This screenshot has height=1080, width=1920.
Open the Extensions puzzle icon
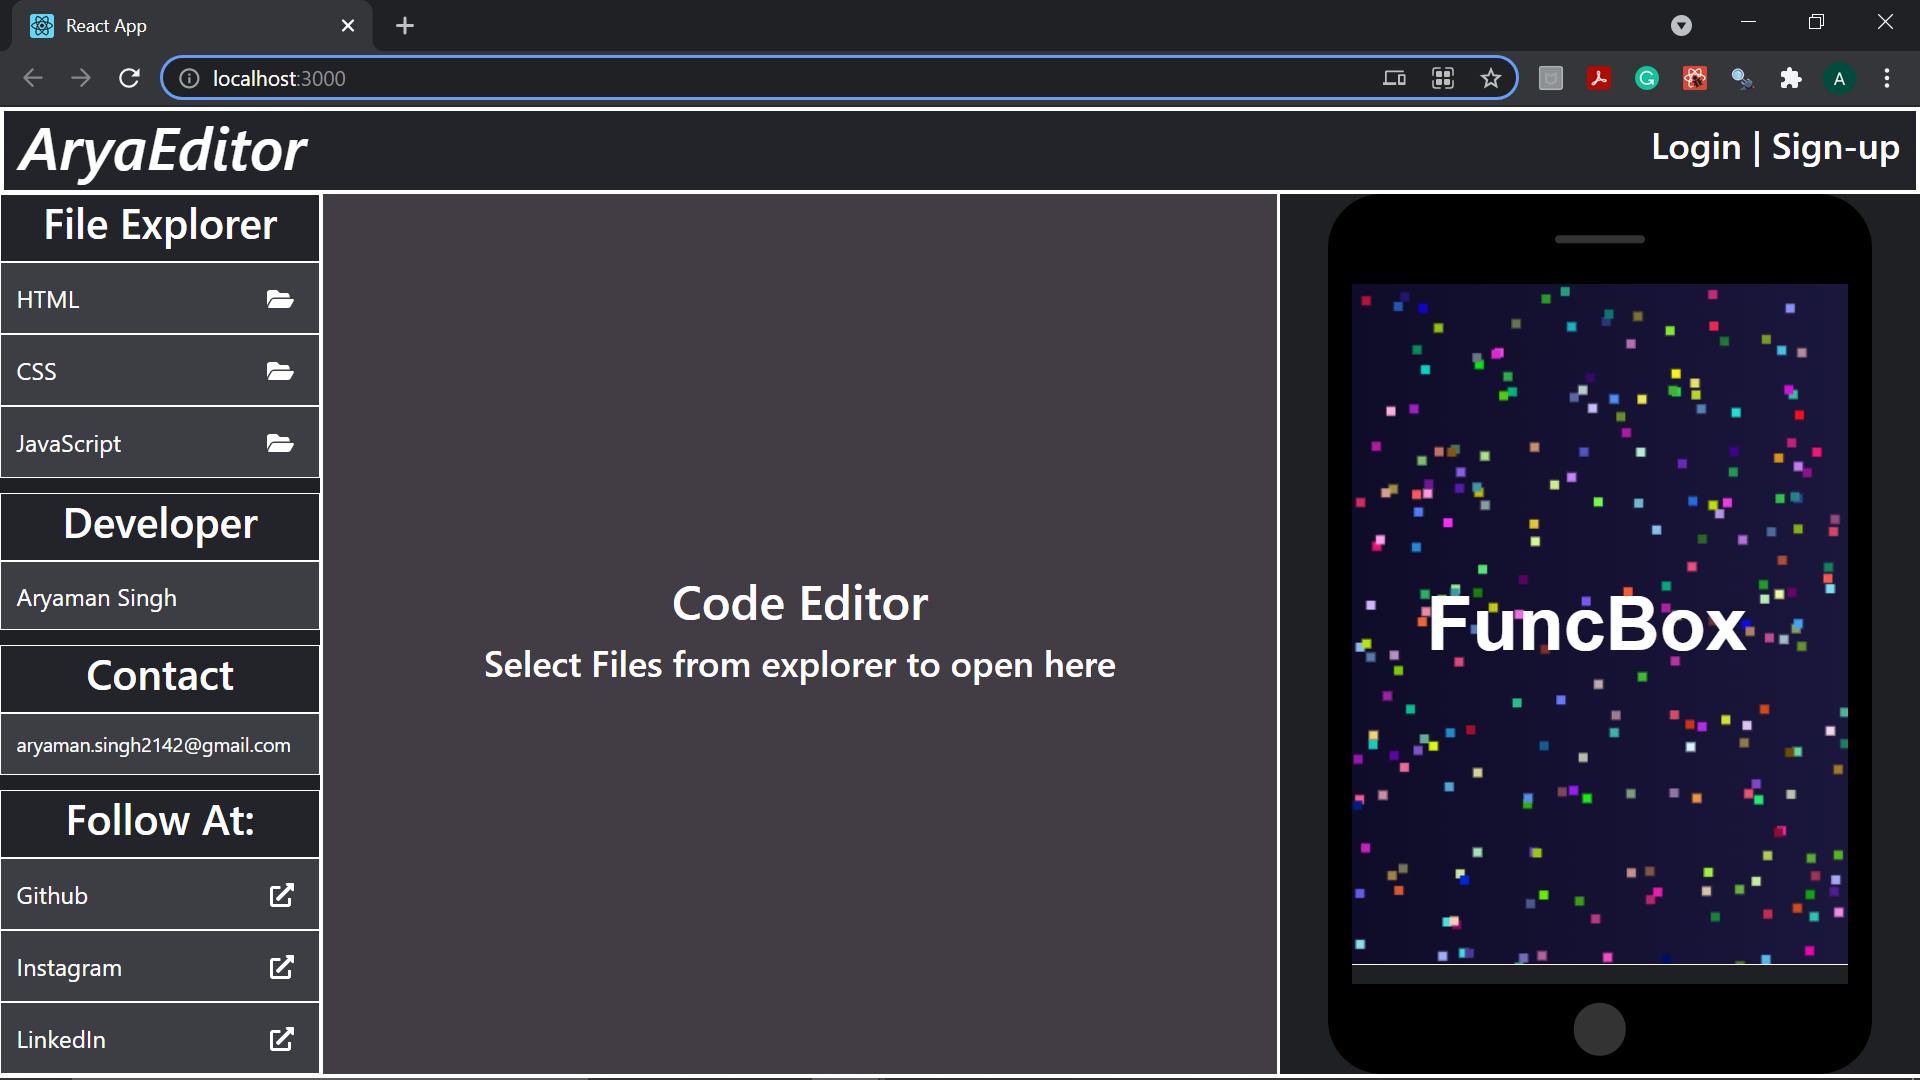pyautogui.click(x=1791, y=78)
